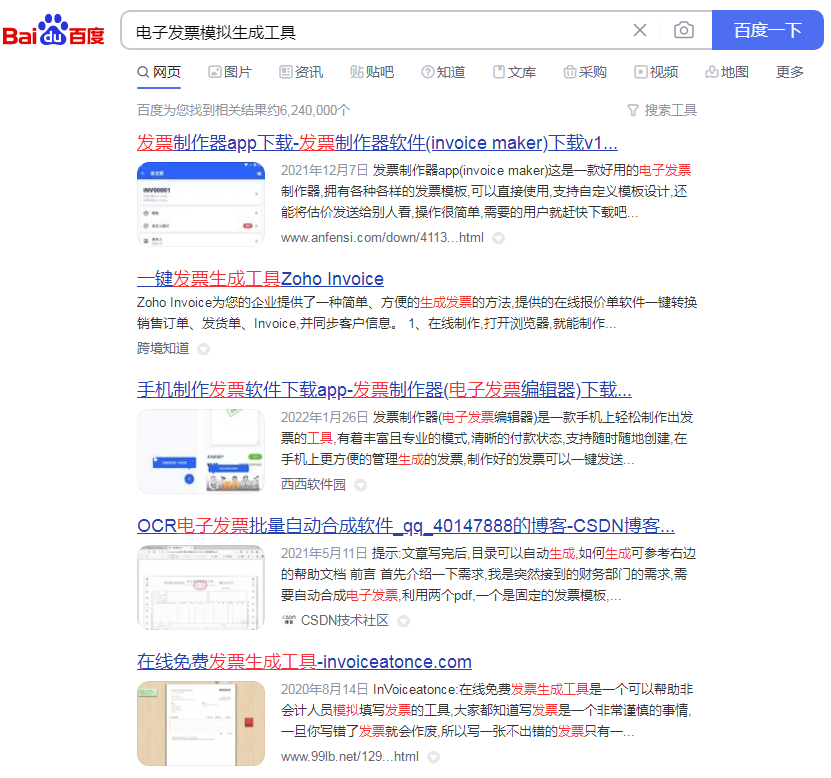Expand the dropdown next to anfensi.com URL

pyautogui.click(x=498, y=238)
